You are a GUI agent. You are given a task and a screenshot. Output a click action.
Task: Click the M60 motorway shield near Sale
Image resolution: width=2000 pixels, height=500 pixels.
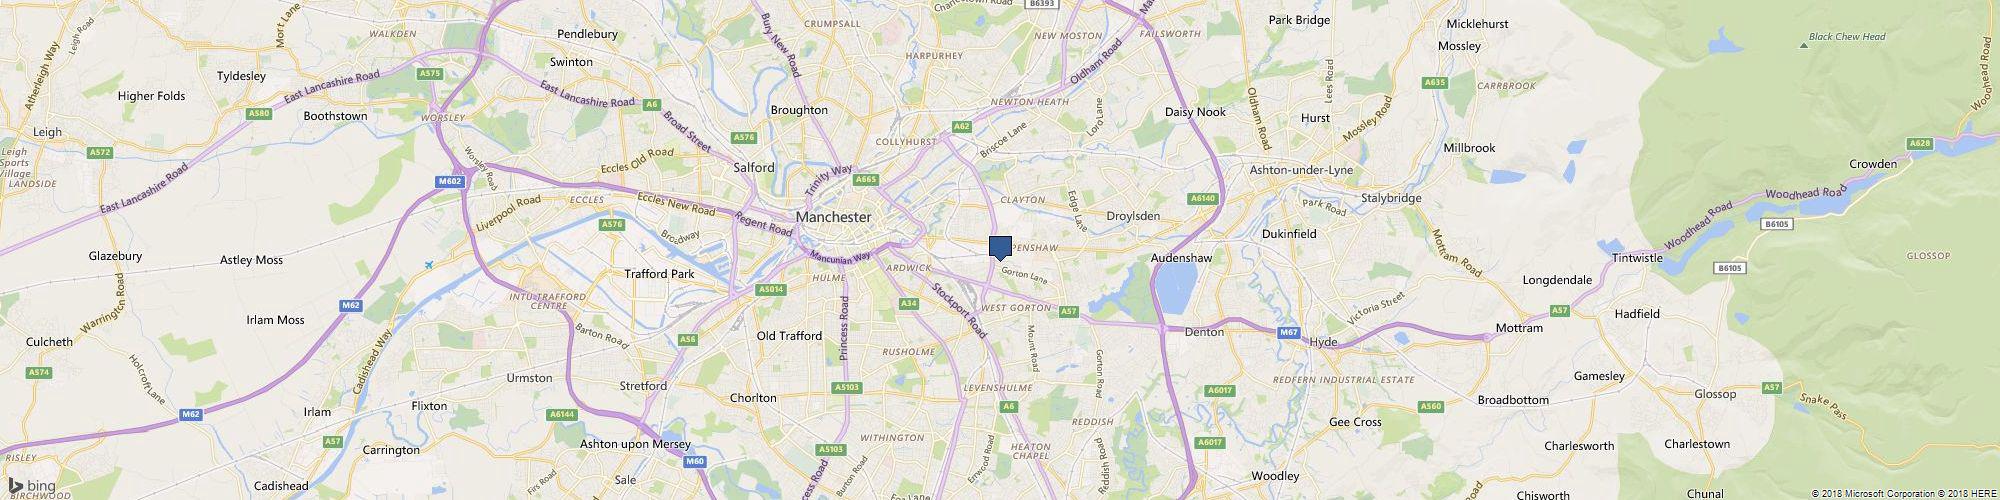[x=696, y=462]
